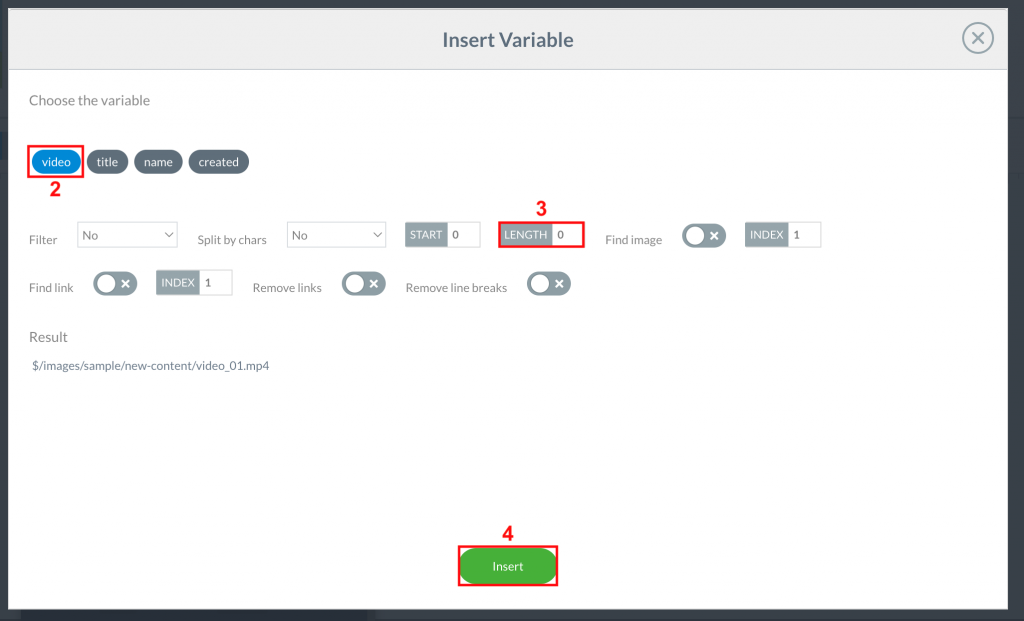Click the X icon on Find image toggle
1024x621 pixels.
714,236
